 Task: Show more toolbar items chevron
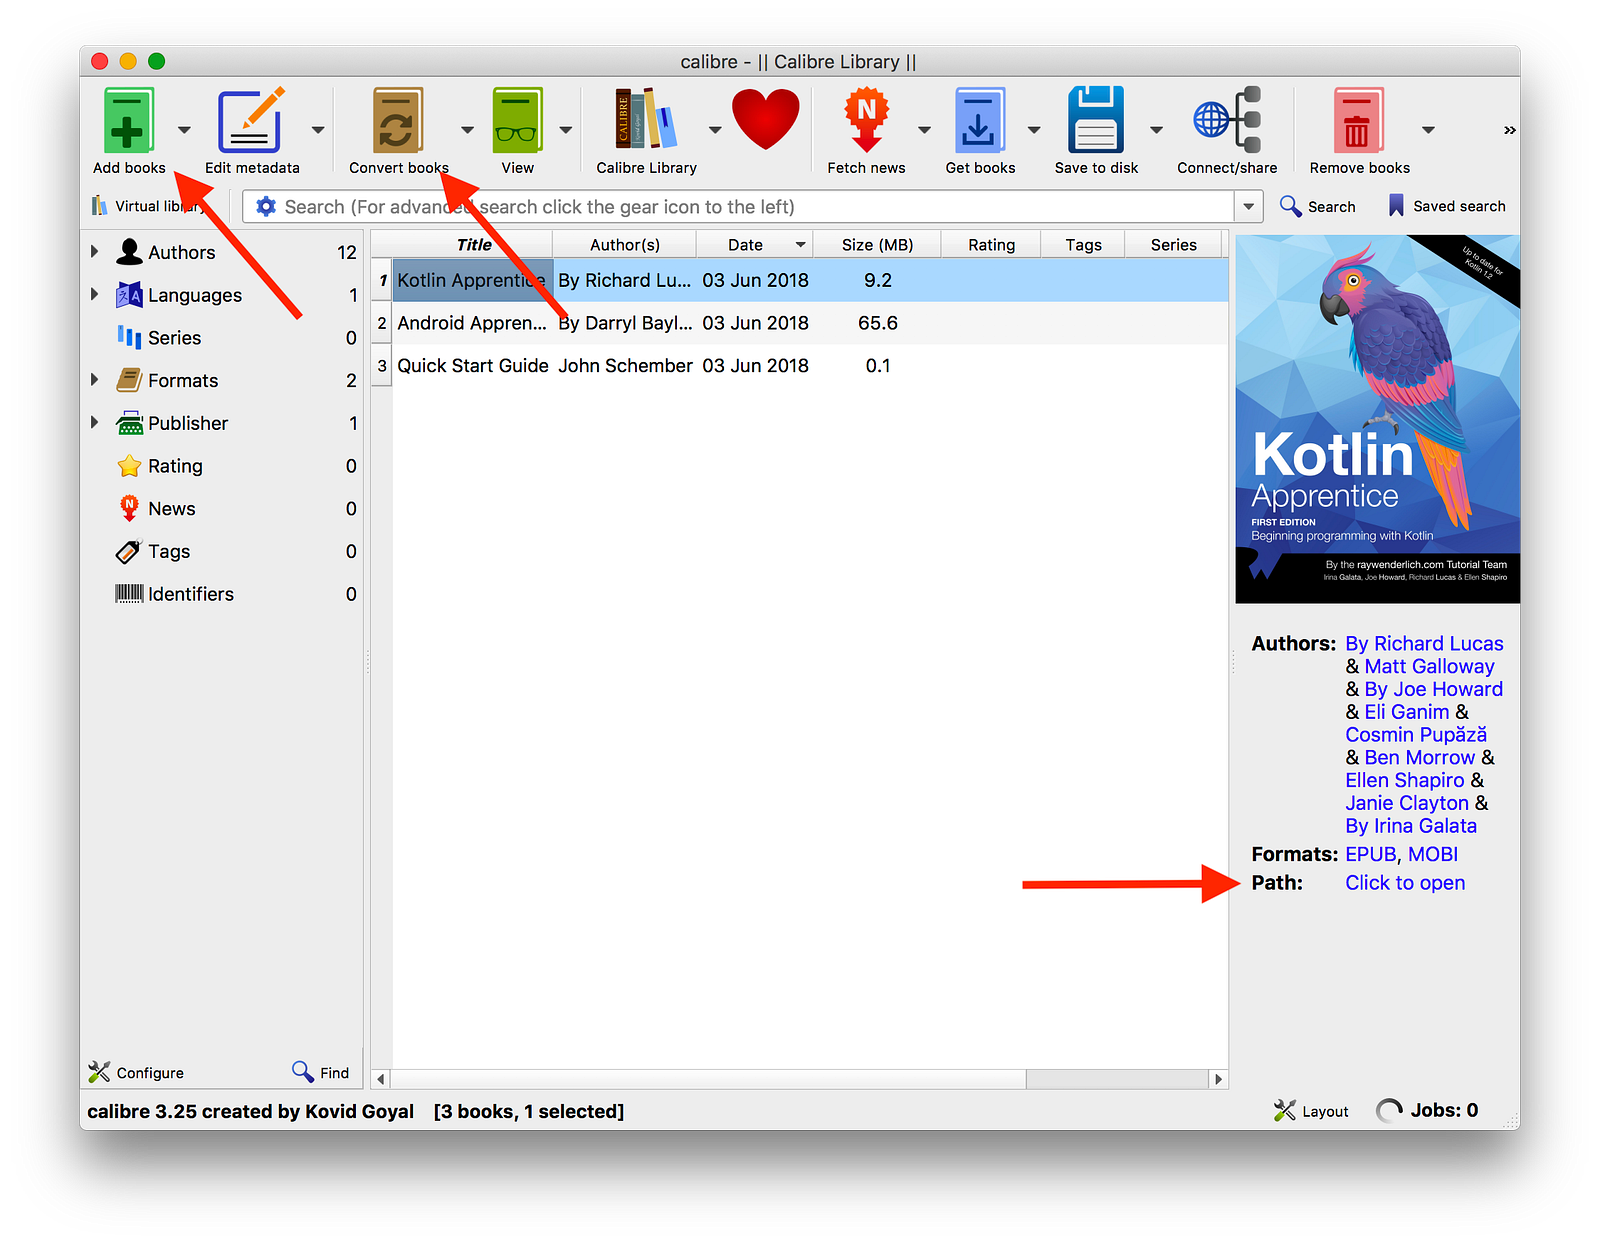[x=1510, y=130]
